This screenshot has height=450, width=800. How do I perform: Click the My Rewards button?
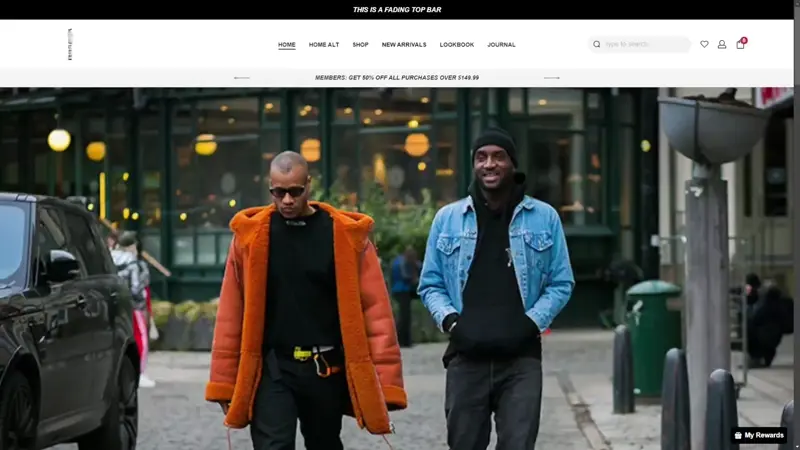tap(759, 435)
